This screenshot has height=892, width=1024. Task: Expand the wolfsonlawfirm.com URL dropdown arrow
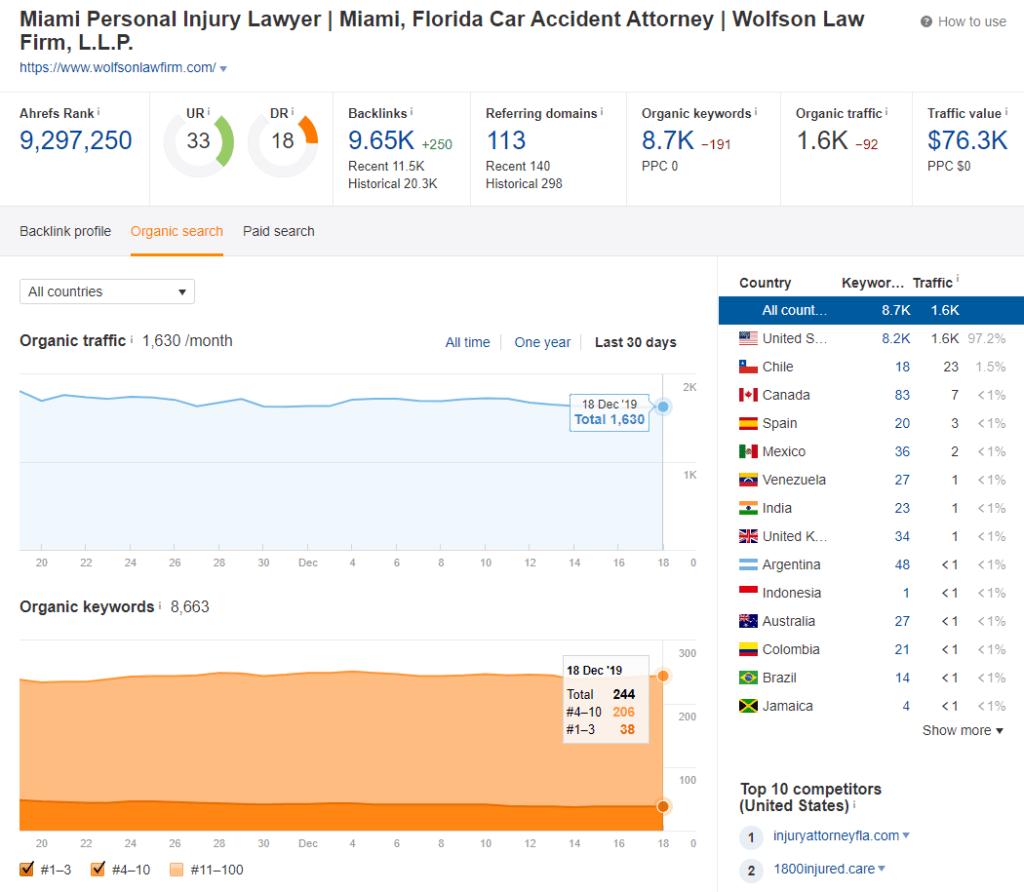[x=223, y=69]
